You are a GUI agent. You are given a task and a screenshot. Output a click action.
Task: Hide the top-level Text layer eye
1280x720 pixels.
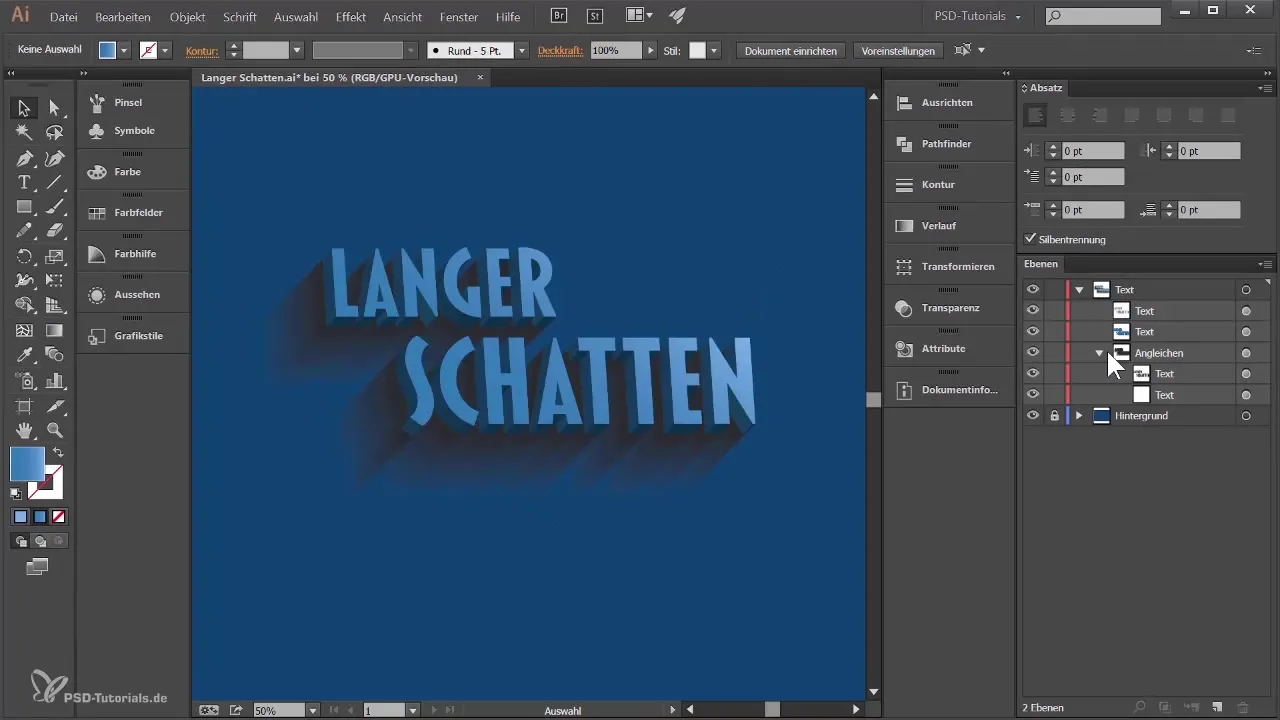pyautogui.click(x=1033, y=290)
